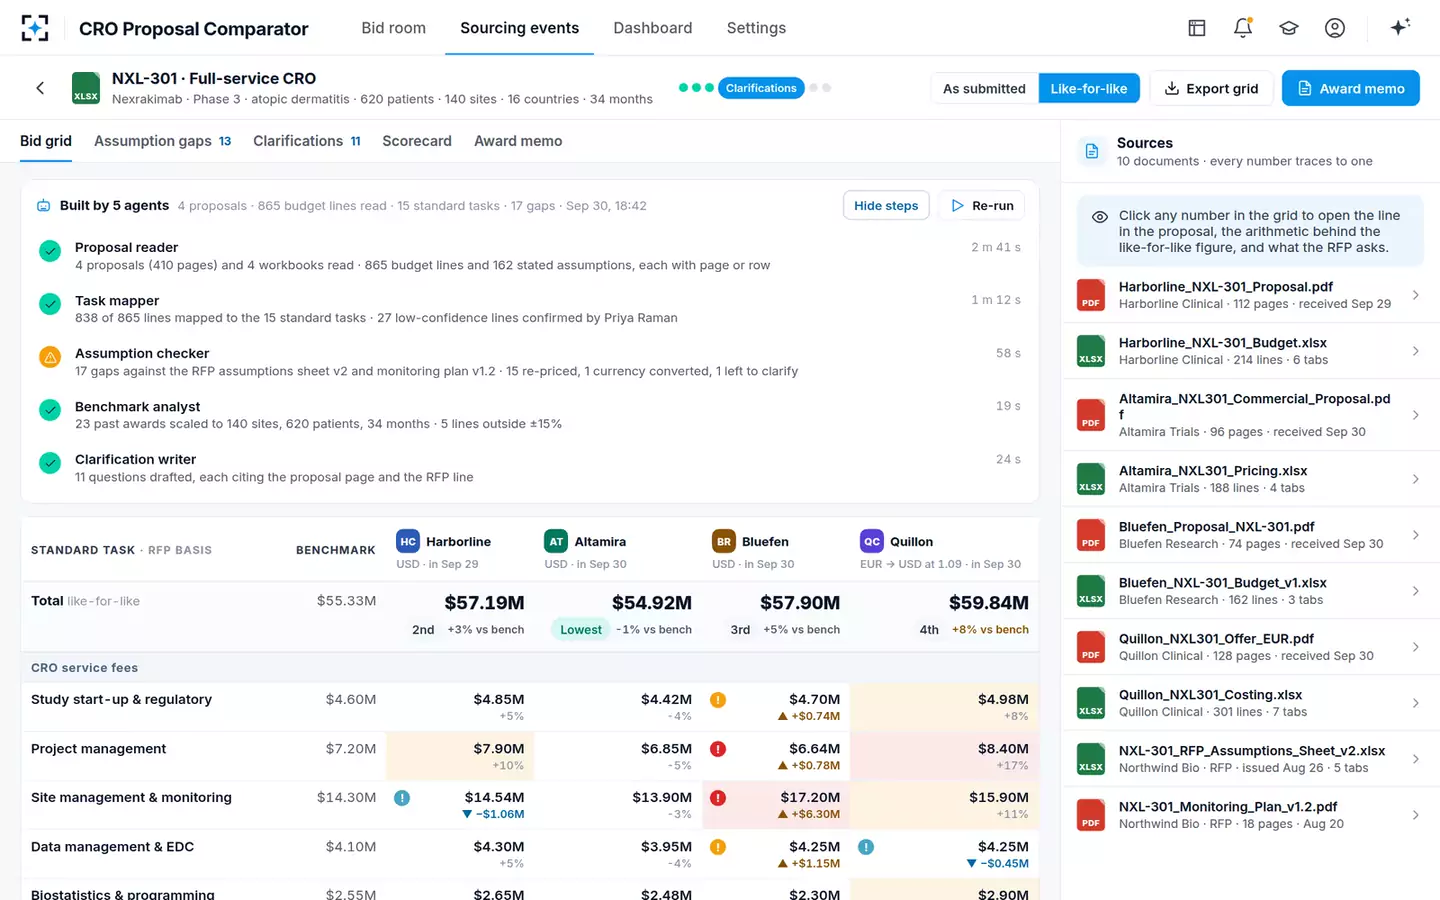The width and height of the screenshot is (1440, 900).
Task: Click Bluefen Site management red alert icon
Action: (x=718, y=798)
